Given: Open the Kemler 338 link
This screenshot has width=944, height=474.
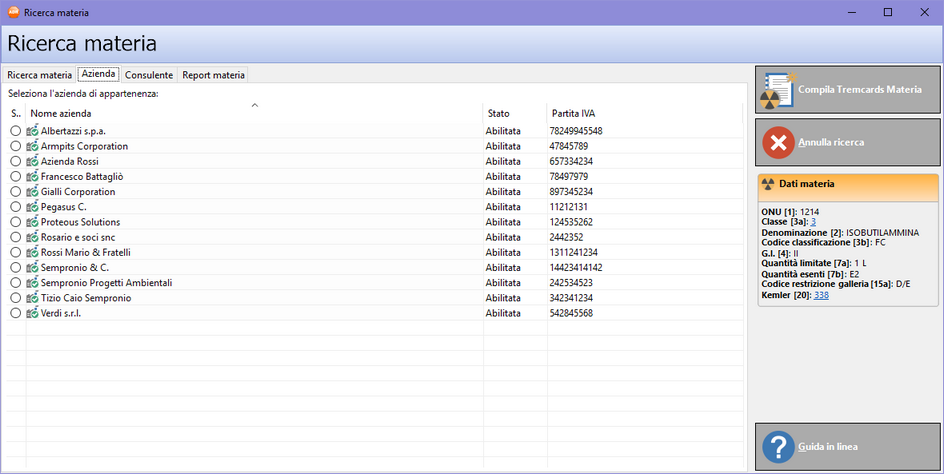Looking at the screenshot, I should pyautogui.click(x=821, y=295).
